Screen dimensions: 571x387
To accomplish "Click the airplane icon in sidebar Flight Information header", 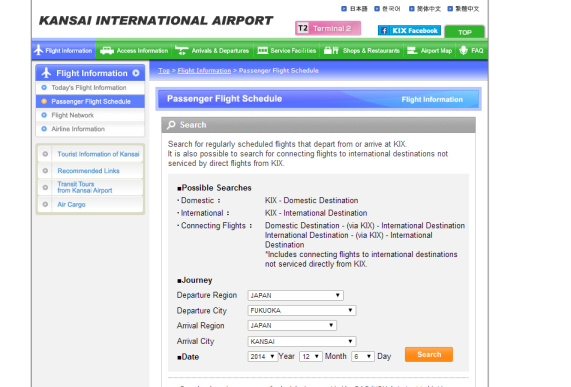I will coord(46,73).
